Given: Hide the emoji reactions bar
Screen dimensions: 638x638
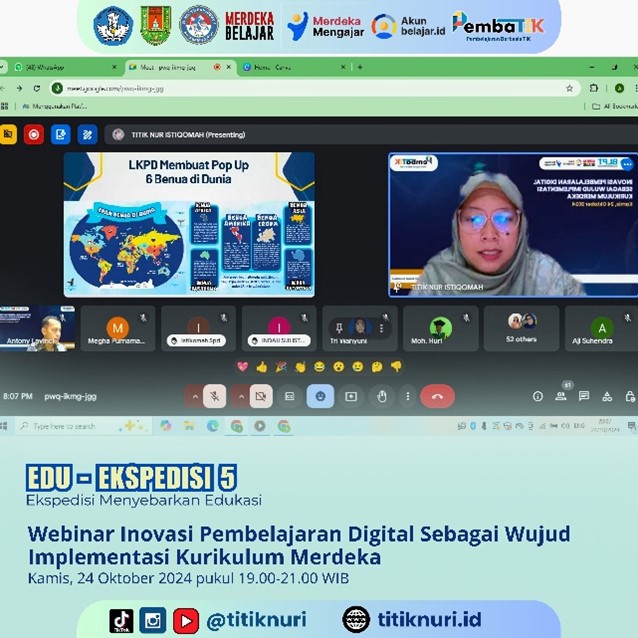Looking at the screenshot, I should (x=320, y=396).
